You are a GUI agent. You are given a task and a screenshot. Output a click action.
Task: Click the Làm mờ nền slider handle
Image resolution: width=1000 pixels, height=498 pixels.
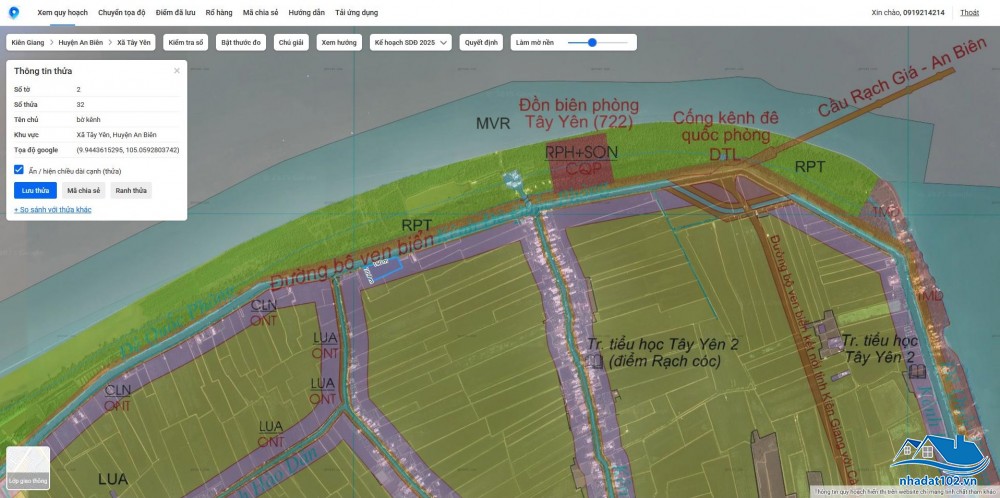tap(592, 43)
